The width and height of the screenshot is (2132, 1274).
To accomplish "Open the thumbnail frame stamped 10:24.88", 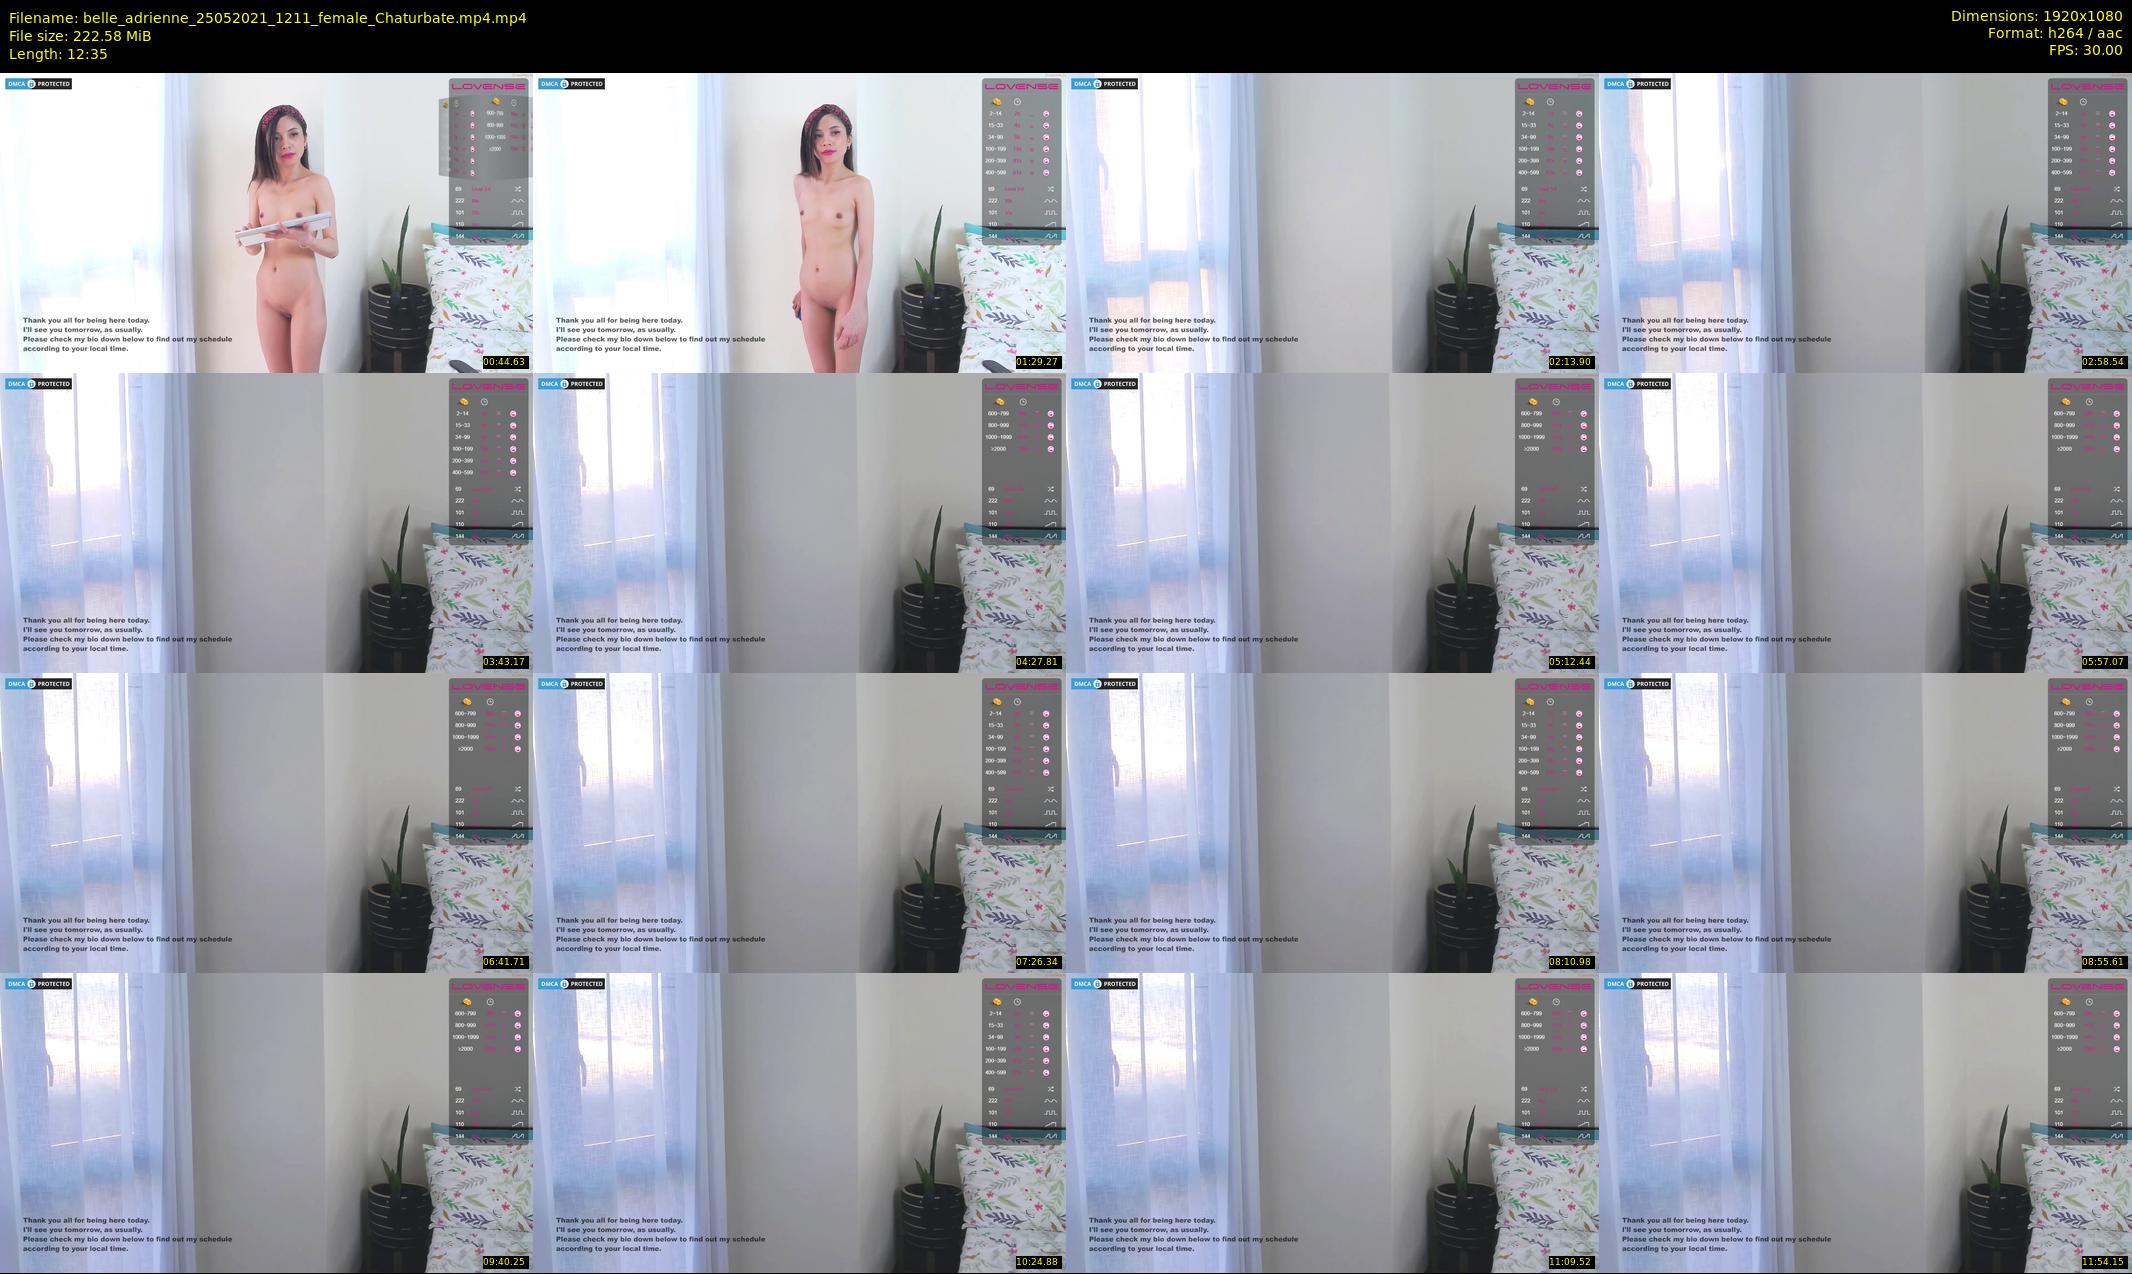I will click(x=799, y=1123).
